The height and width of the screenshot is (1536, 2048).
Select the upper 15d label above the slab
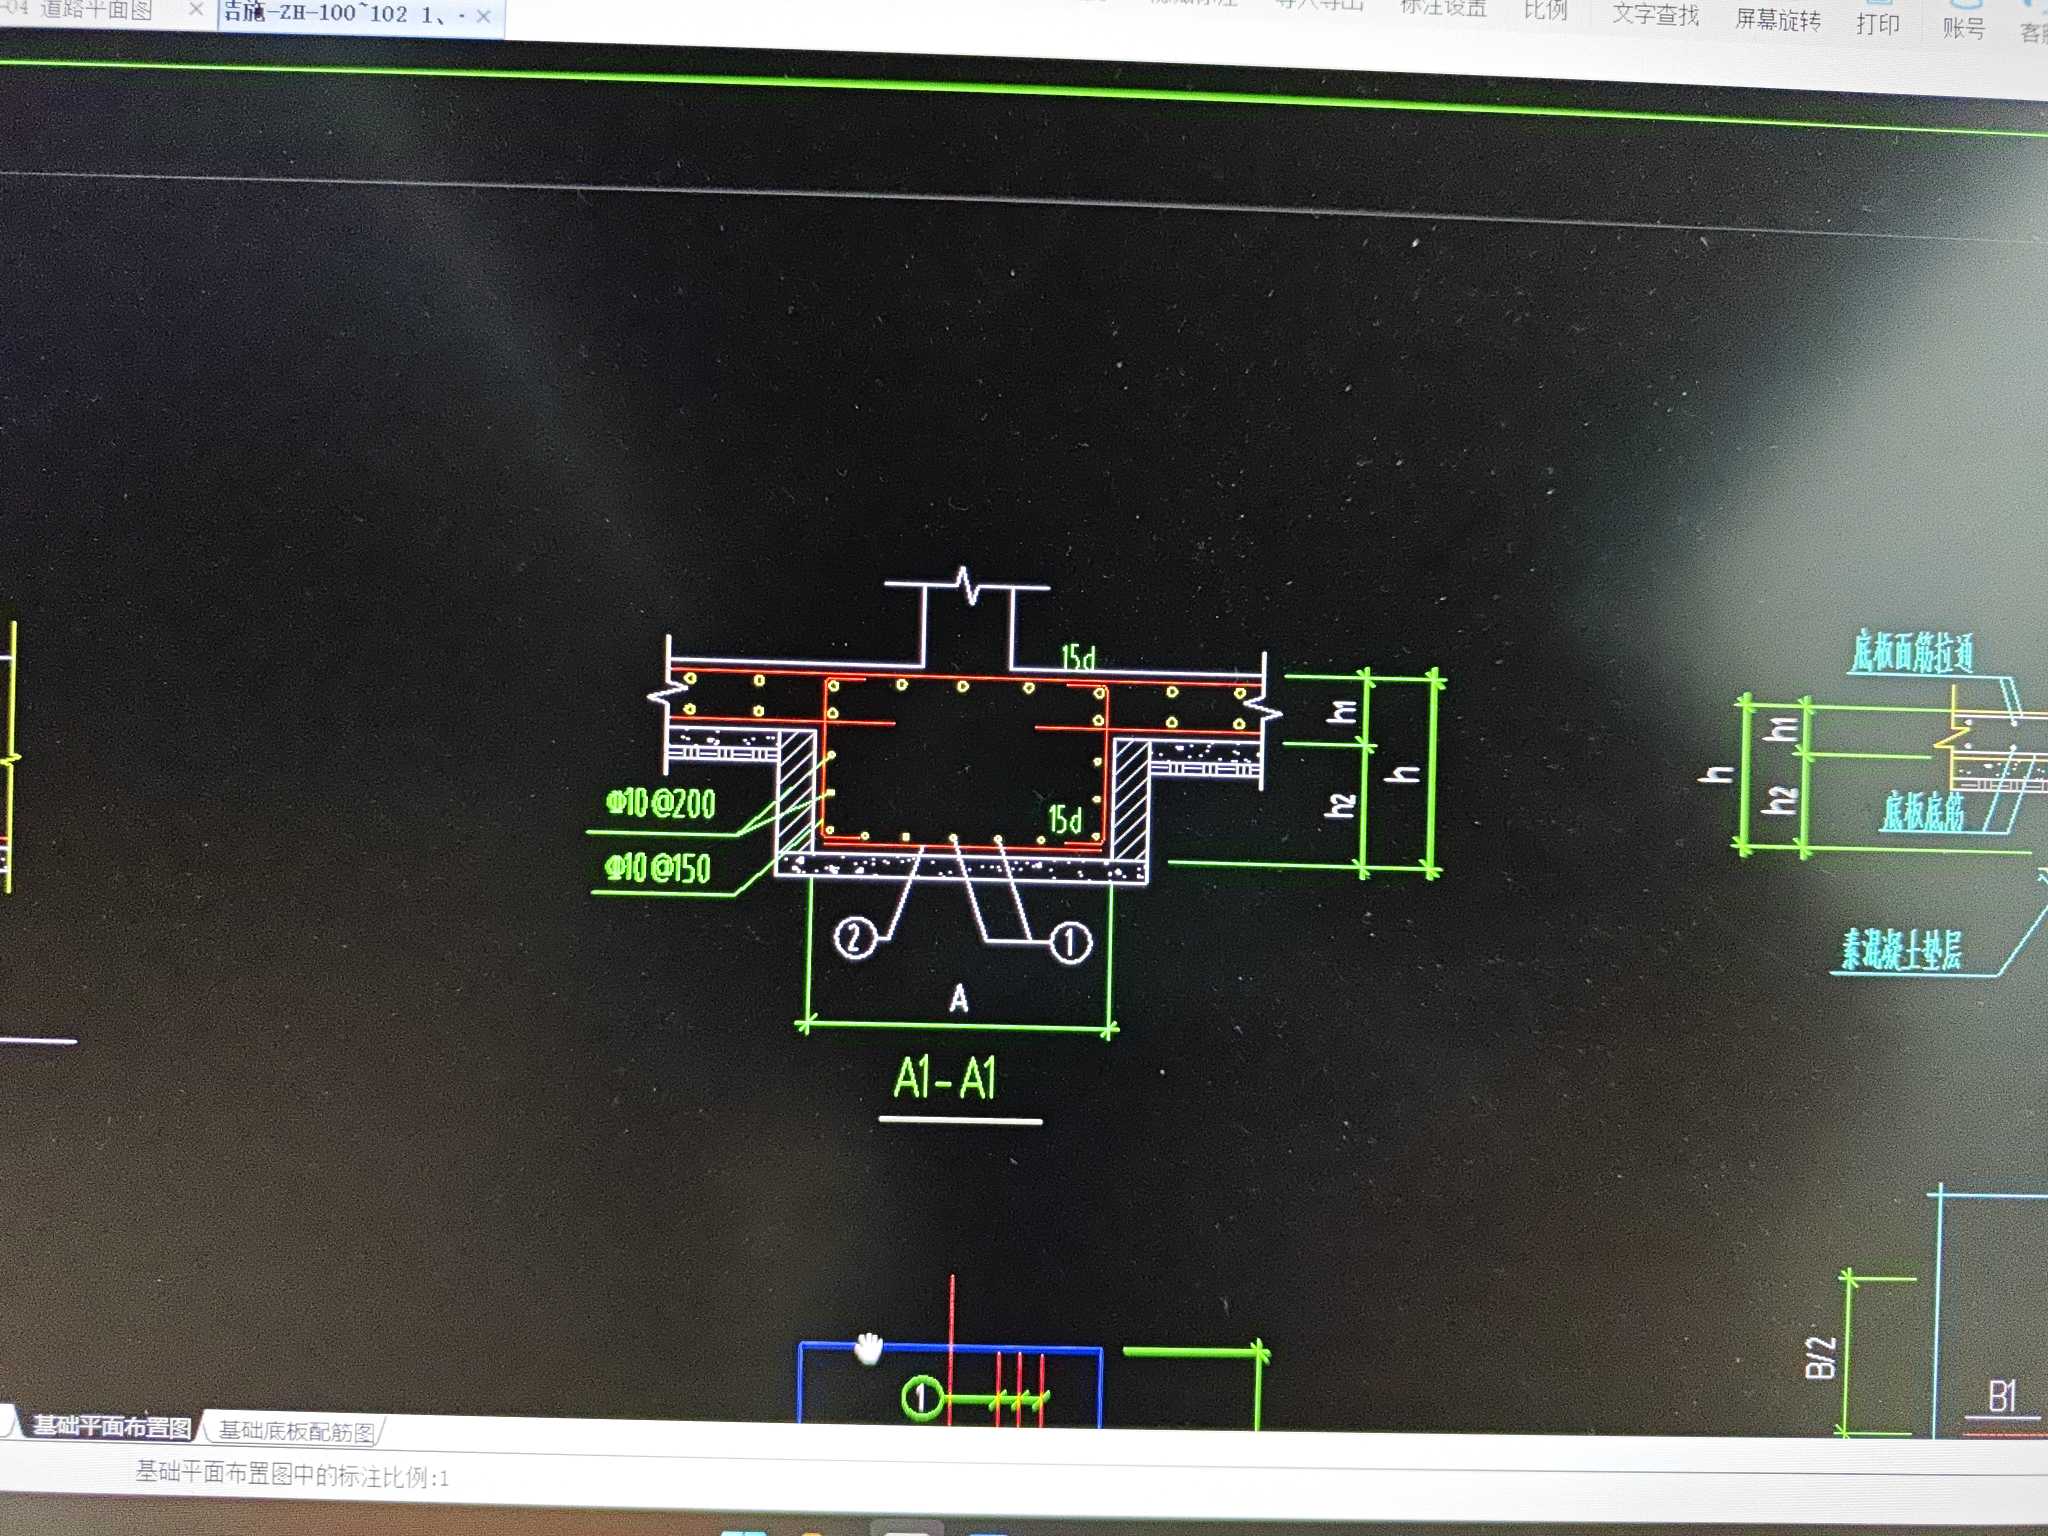point(1078,656)
